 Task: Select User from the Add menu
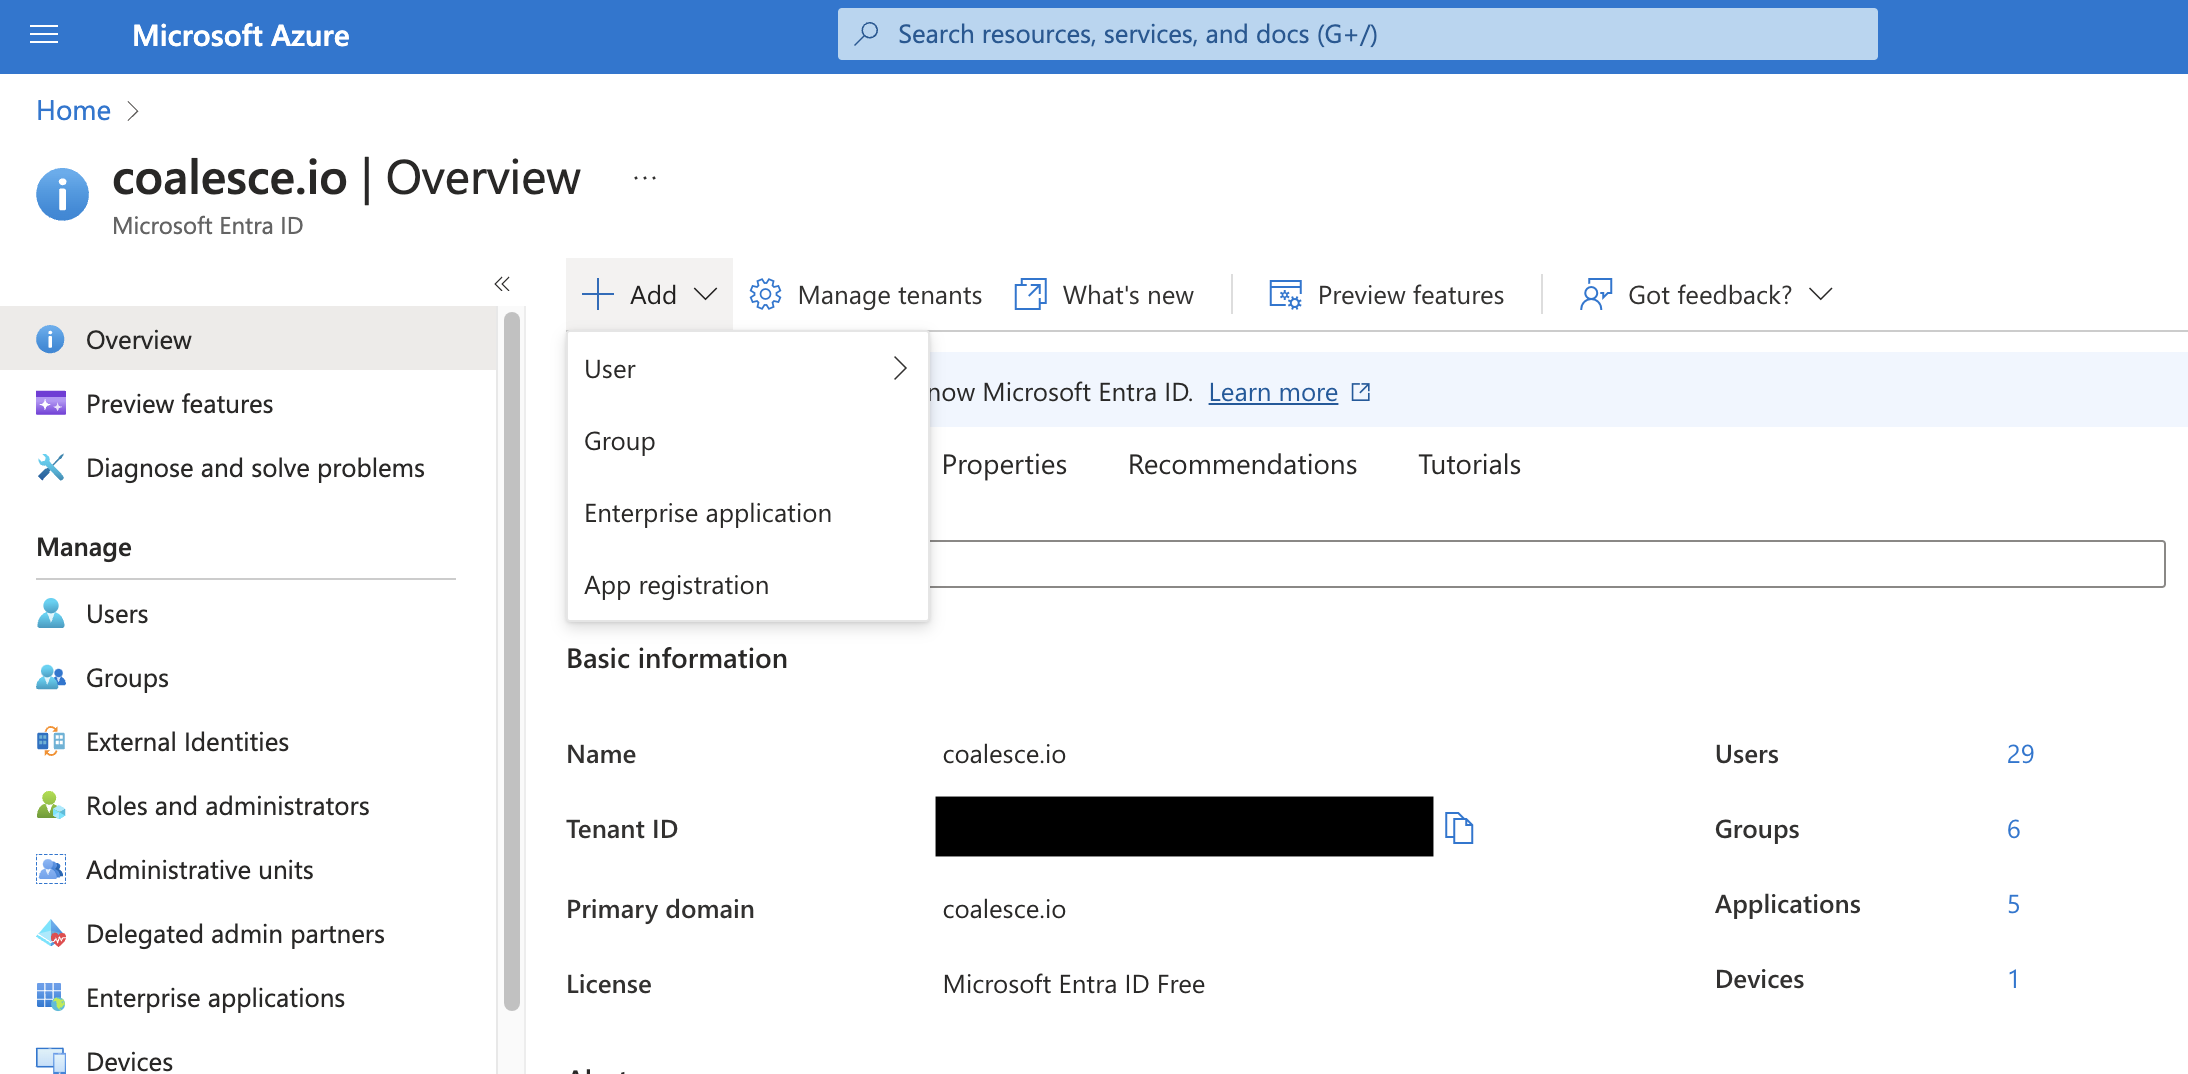[x=748, y=369]
